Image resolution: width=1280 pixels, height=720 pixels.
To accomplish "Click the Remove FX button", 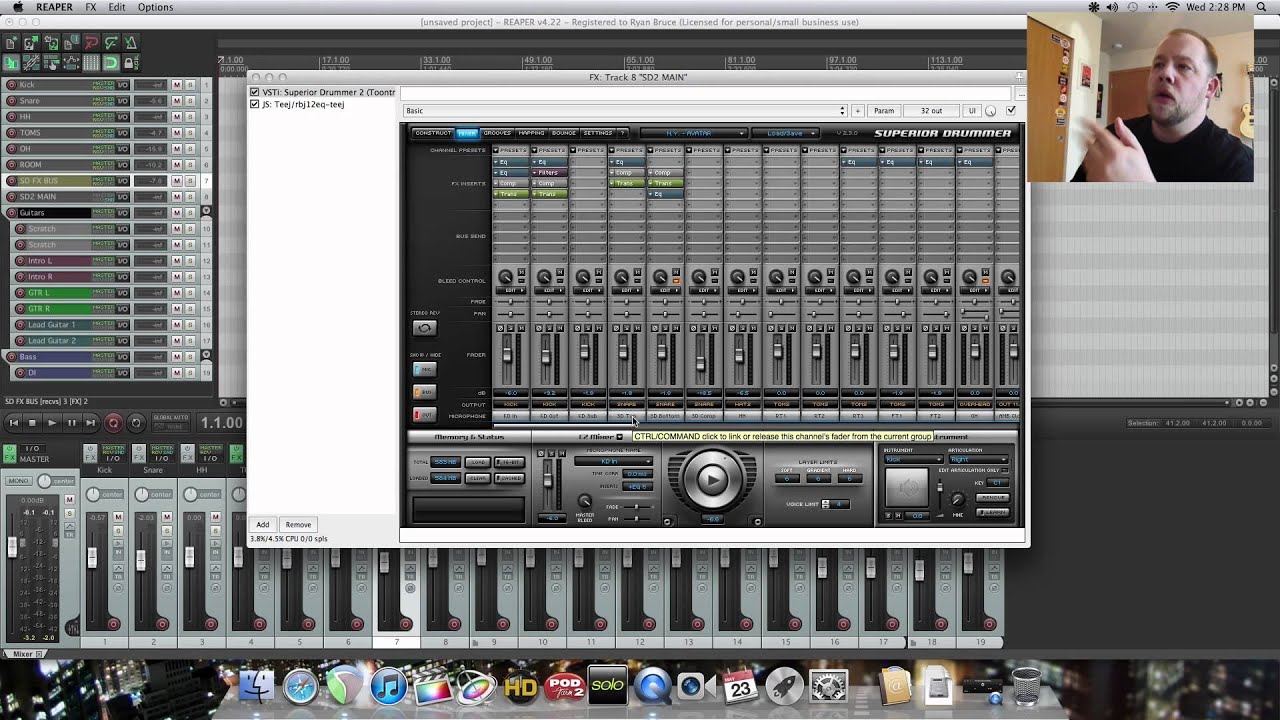I will (298, 524).
